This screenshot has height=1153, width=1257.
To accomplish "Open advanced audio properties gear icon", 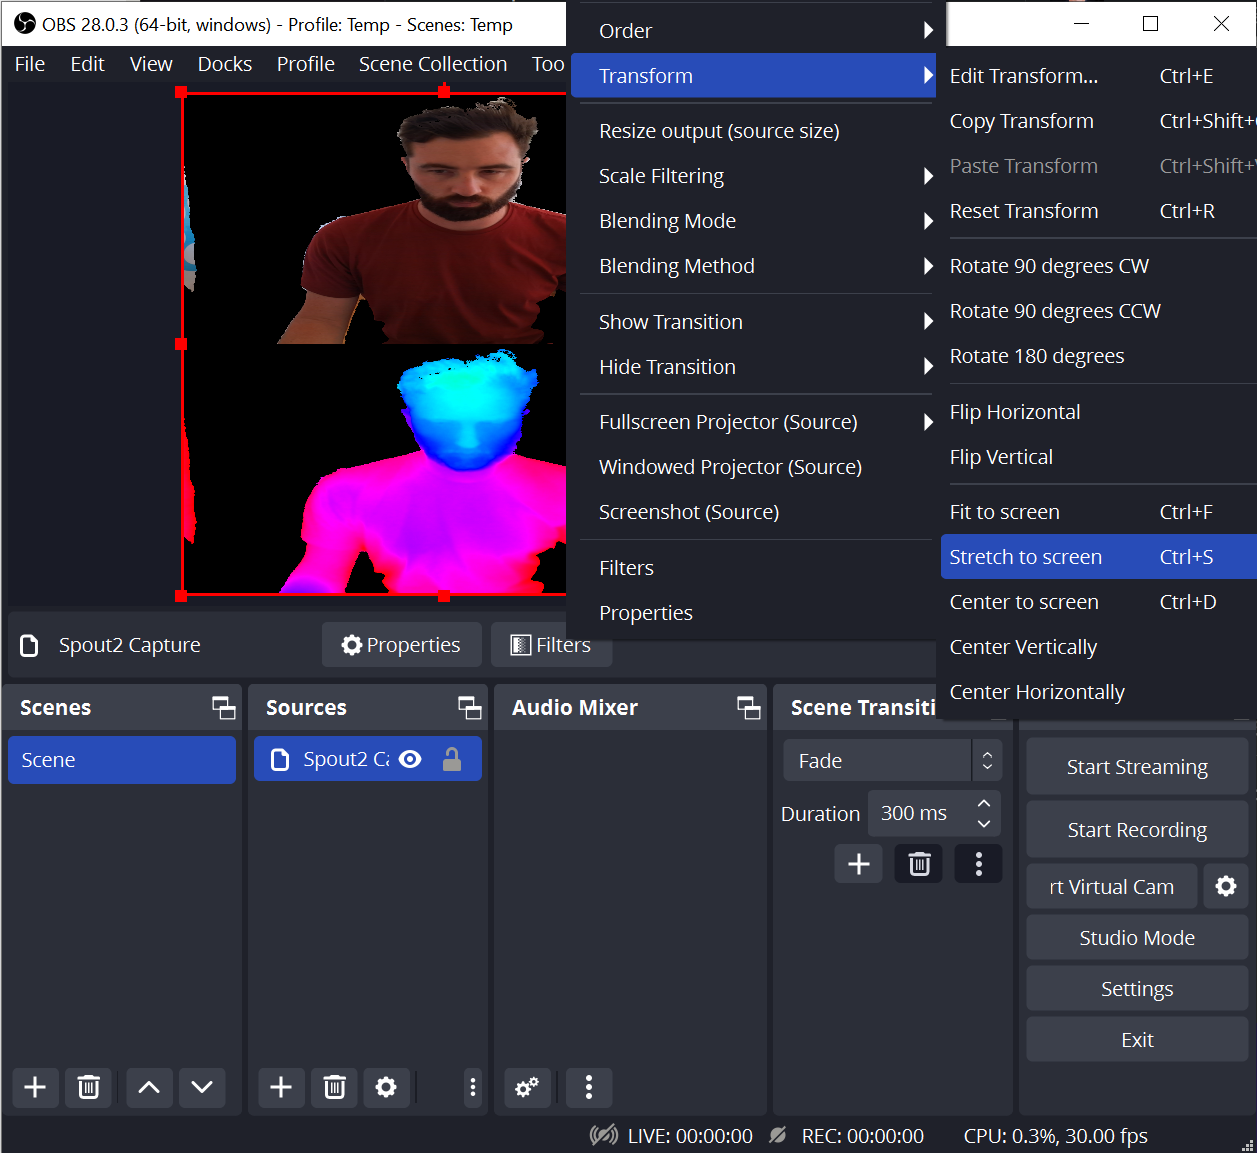I will [527, 1088].
